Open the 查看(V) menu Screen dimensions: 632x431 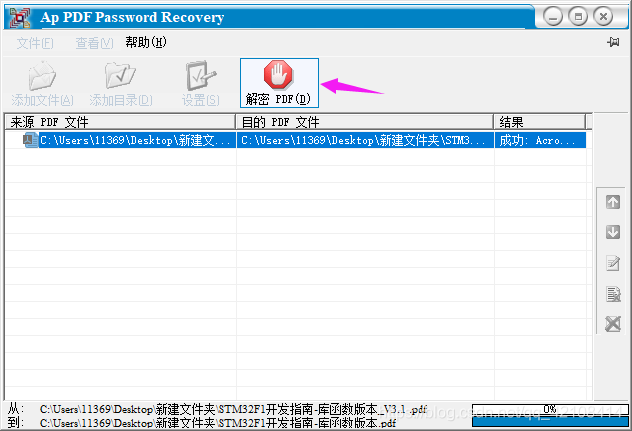point(94,43)
